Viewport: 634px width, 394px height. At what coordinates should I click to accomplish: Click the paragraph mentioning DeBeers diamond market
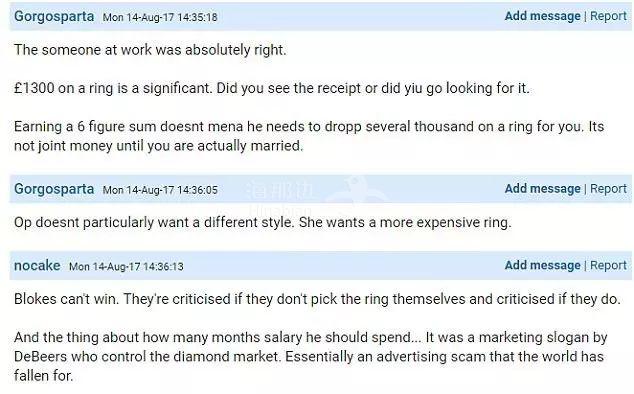click(311, 356)
